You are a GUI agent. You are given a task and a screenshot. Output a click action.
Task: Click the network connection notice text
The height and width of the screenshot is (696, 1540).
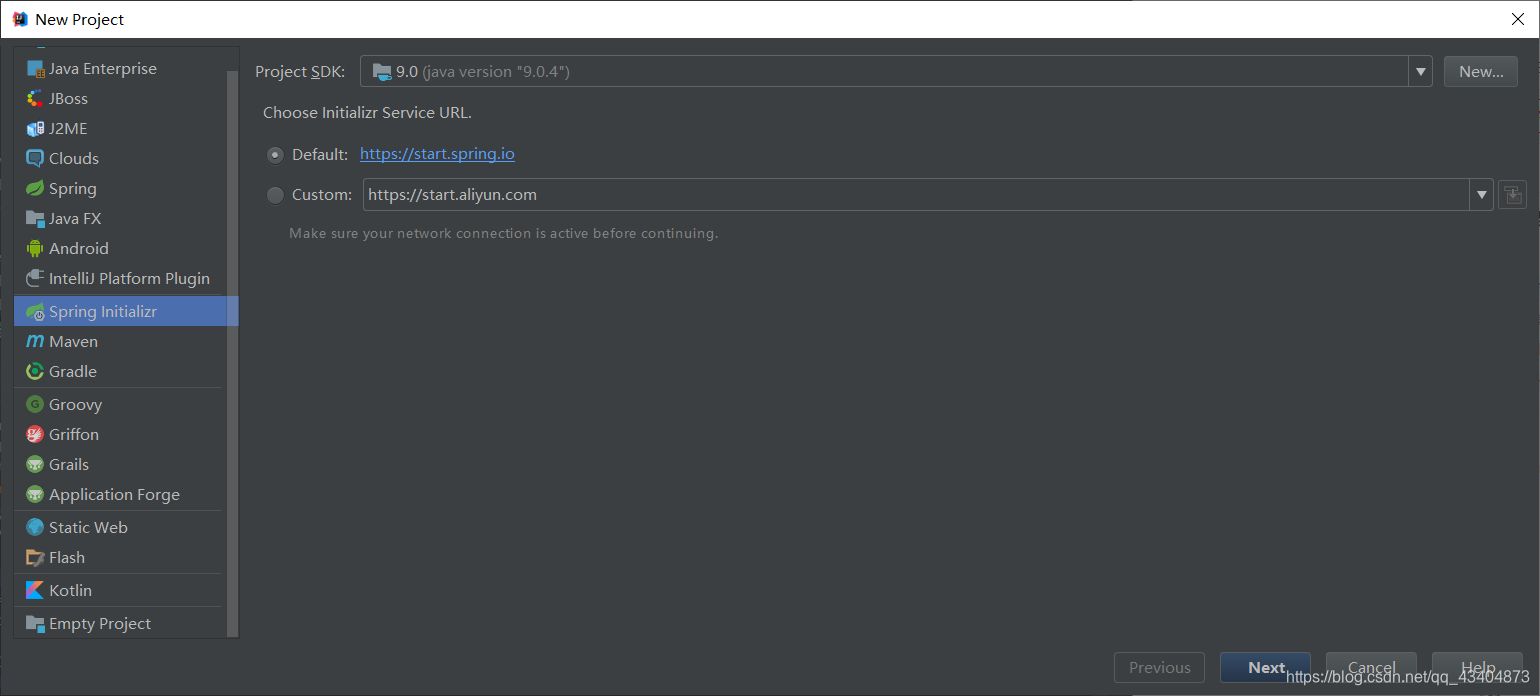coord(503,234)
